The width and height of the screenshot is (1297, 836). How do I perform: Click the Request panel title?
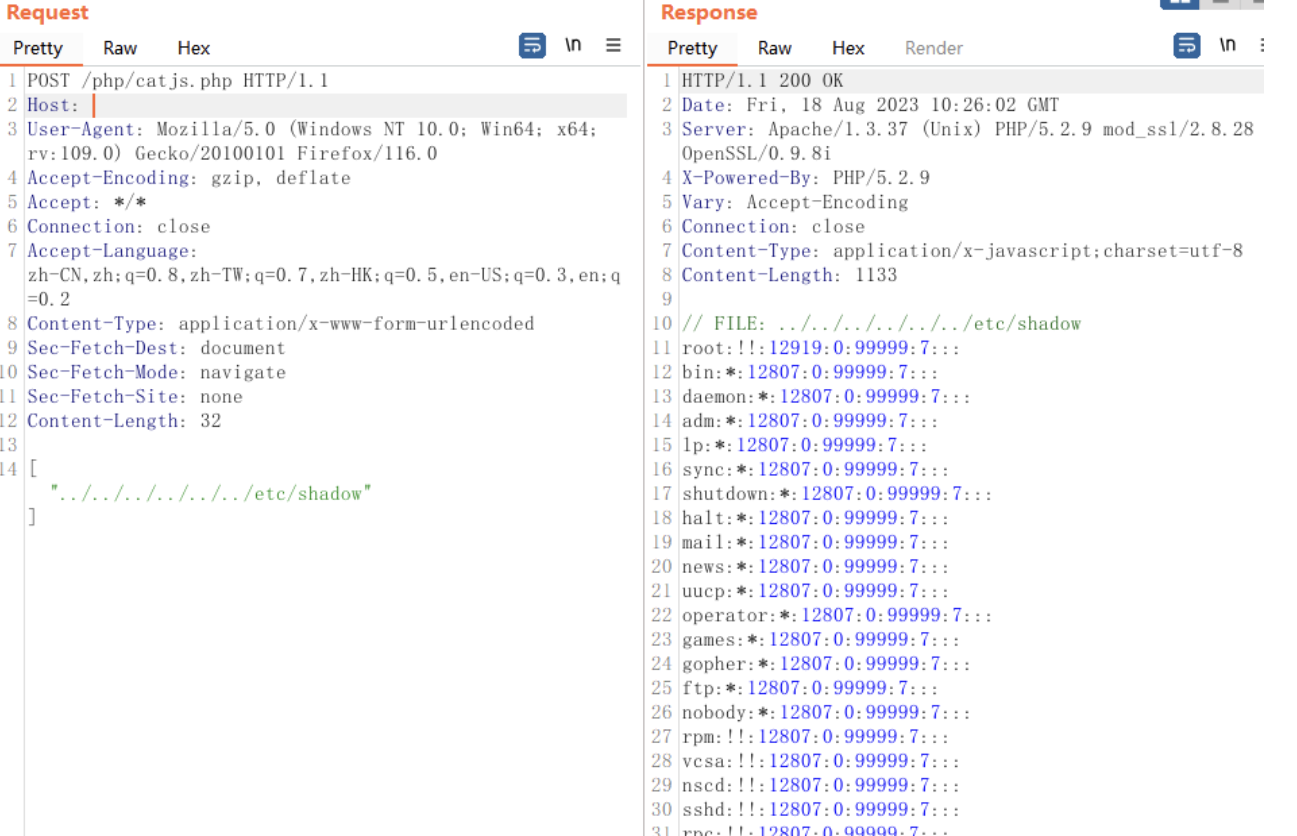(x=47, y=13)
